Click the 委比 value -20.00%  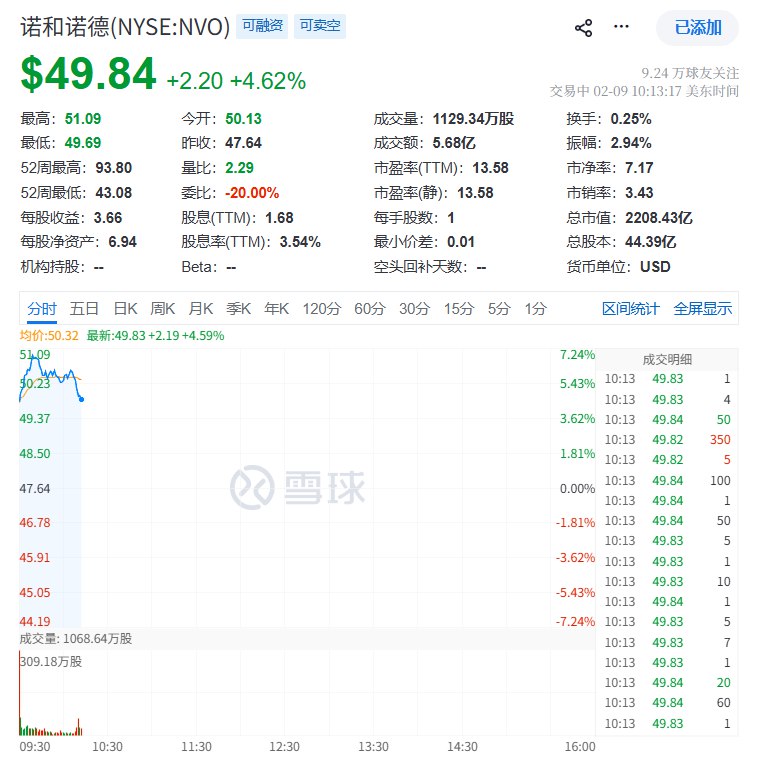[x=252, y=192]
